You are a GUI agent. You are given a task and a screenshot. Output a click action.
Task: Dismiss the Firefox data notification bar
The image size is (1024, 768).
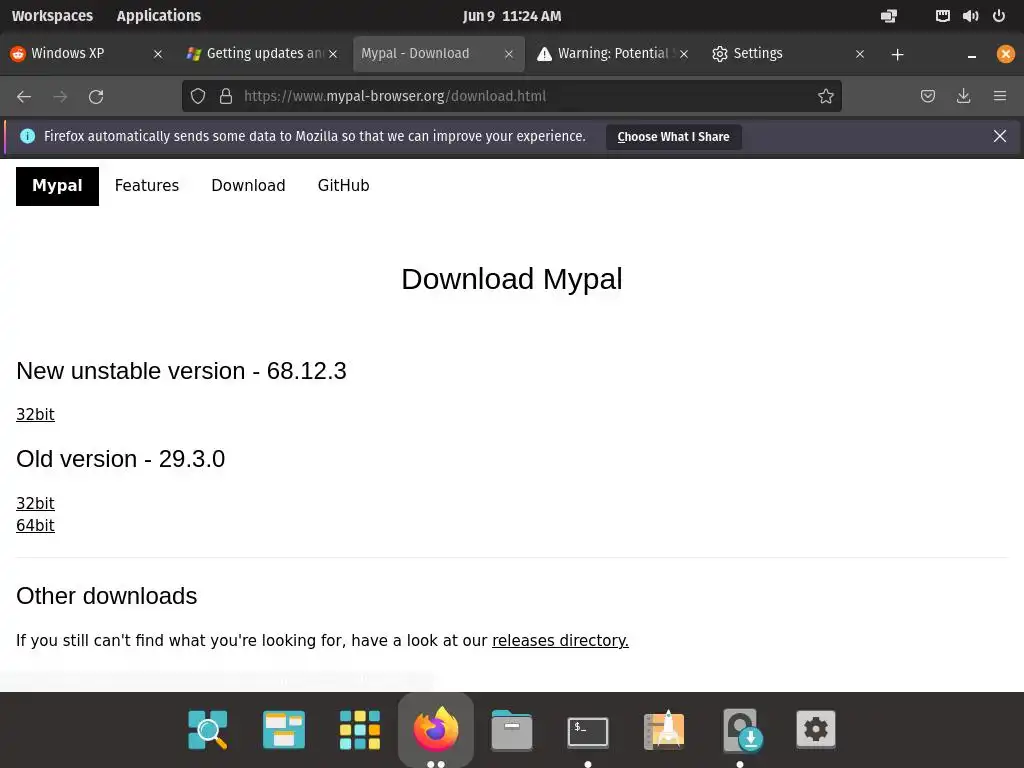[1000, 136]
